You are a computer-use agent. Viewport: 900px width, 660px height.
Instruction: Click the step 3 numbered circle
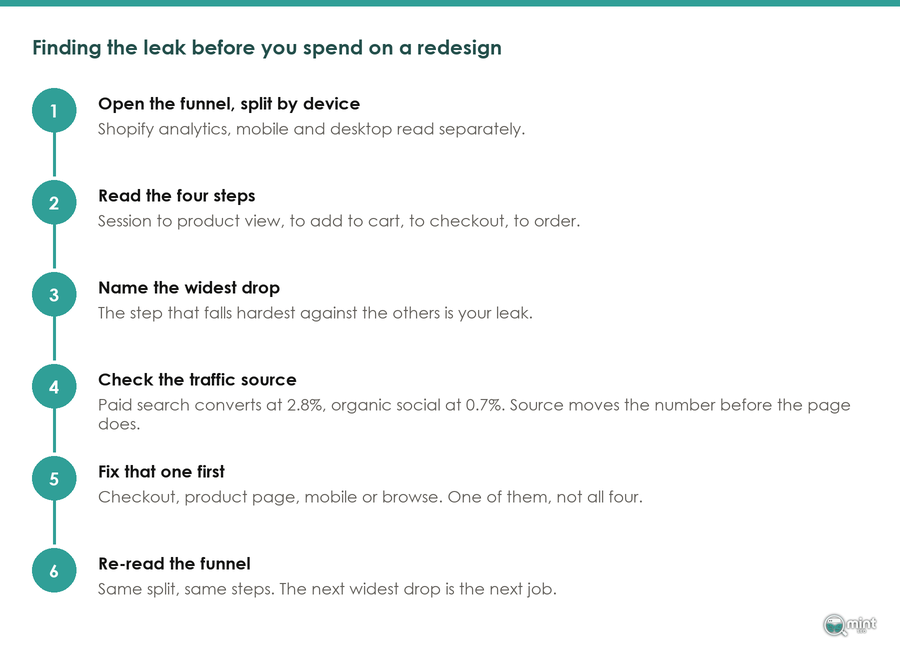point(54,294)
